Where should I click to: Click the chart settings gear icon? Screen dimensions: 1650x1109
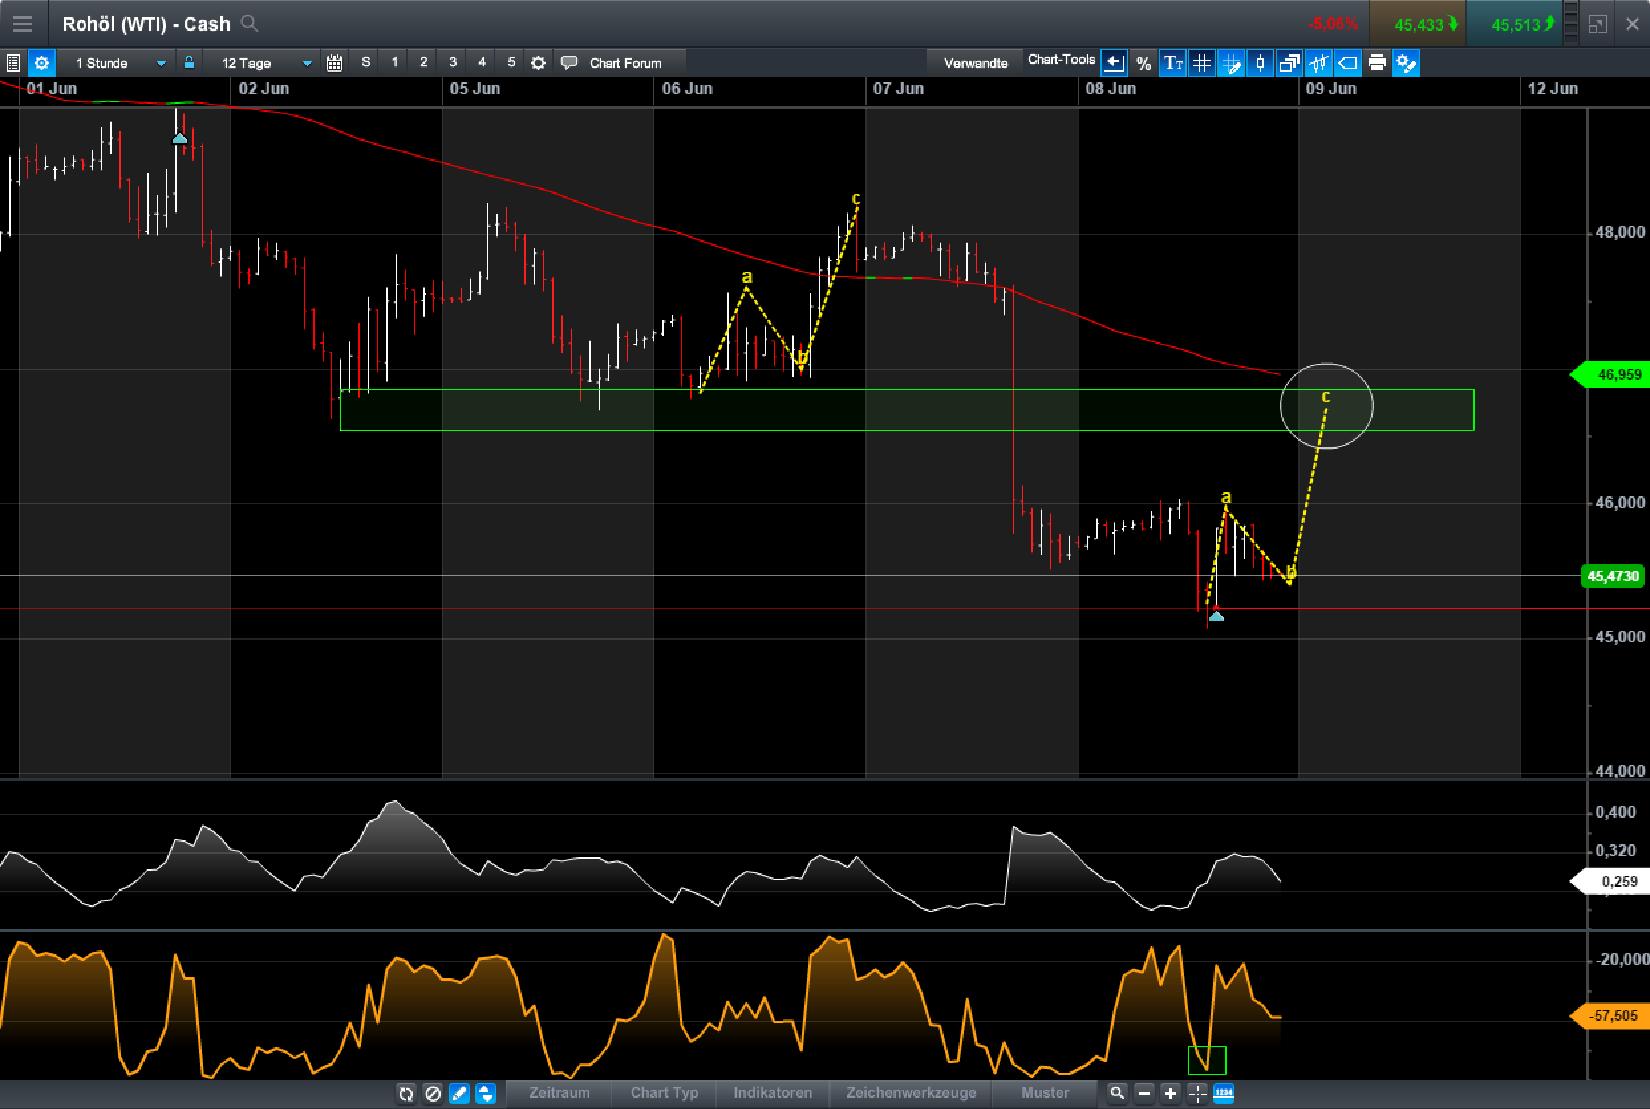tap(42, 62)
